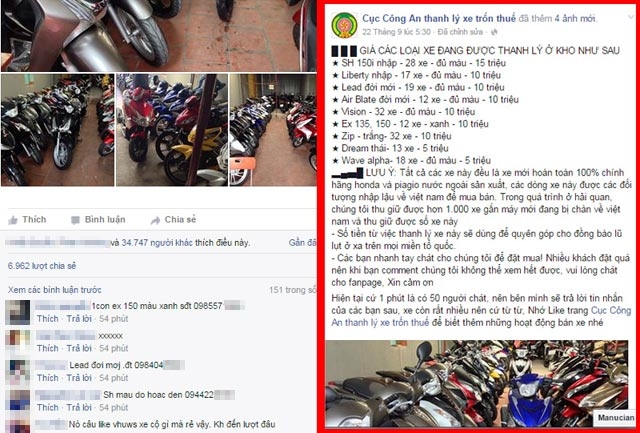Open the page's round police emblem avatar

pyautogui.click(x=344, y=25)
